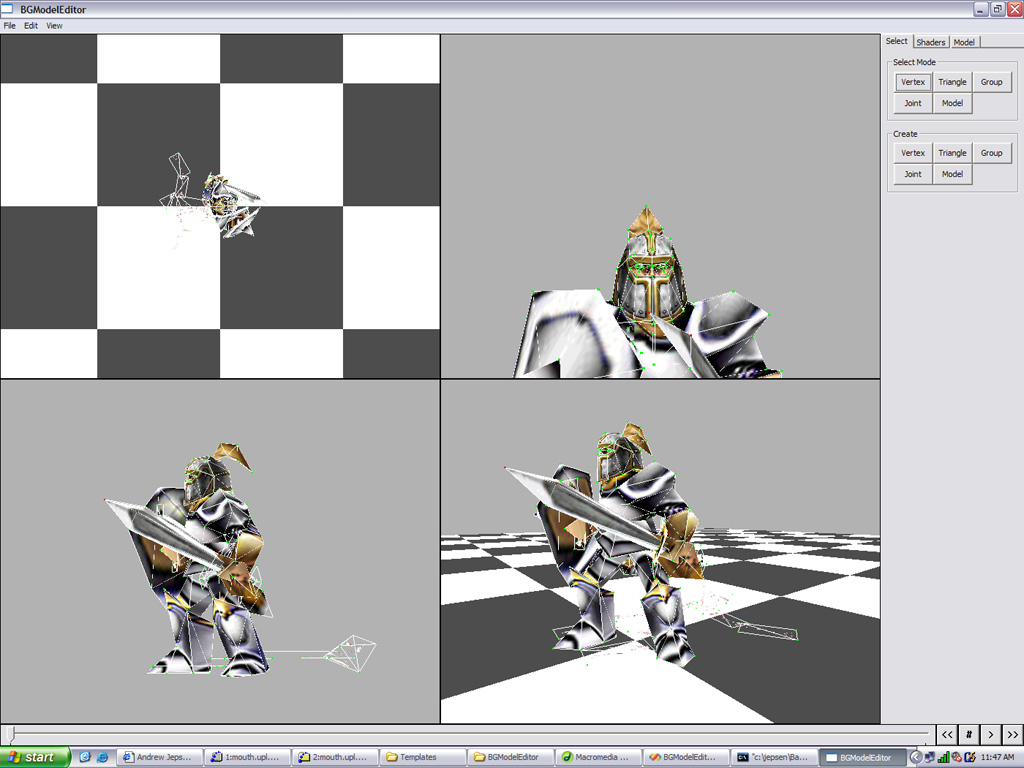Set Select Mode to Triangle
The height and width of the screenshot is (768, 1024).
point(952,82)
